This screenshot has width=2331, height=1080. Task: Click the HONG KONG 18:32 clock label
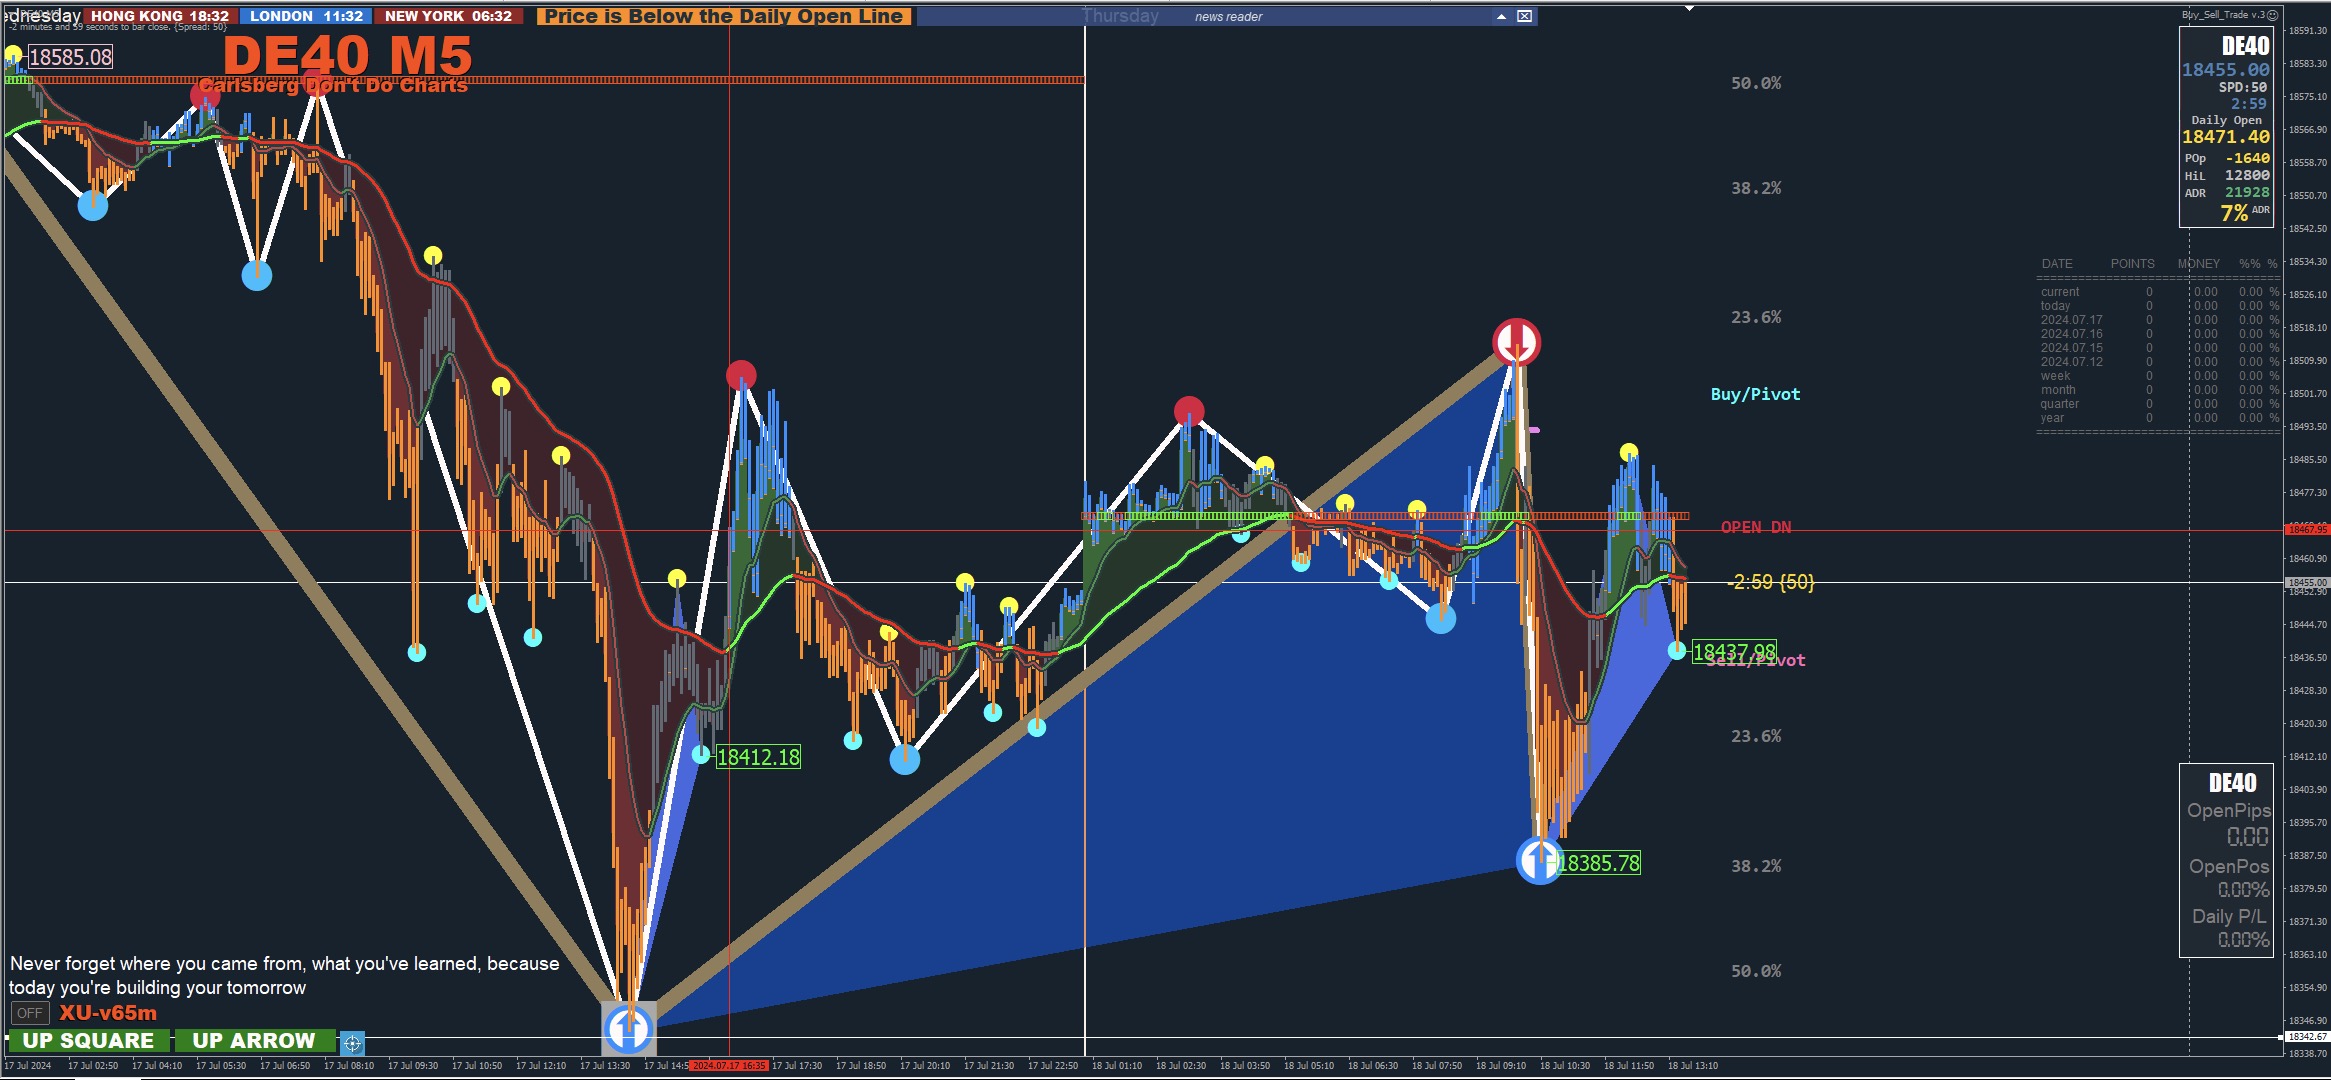[x=159, y=16]
